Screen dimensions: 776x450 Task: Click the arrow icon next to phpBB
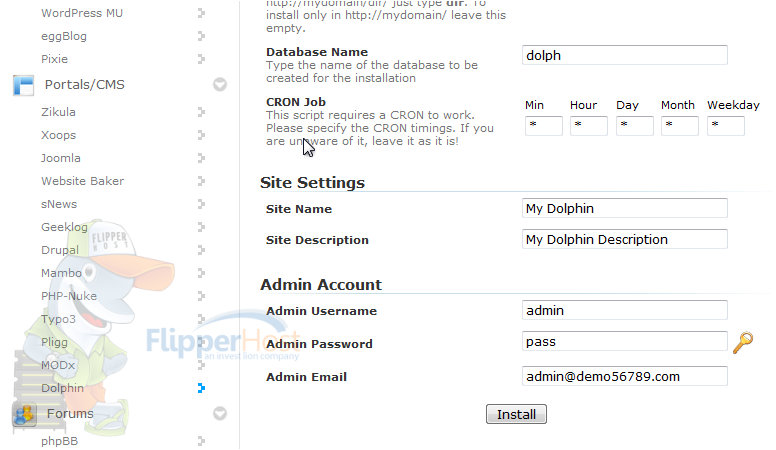click(201, 441)
